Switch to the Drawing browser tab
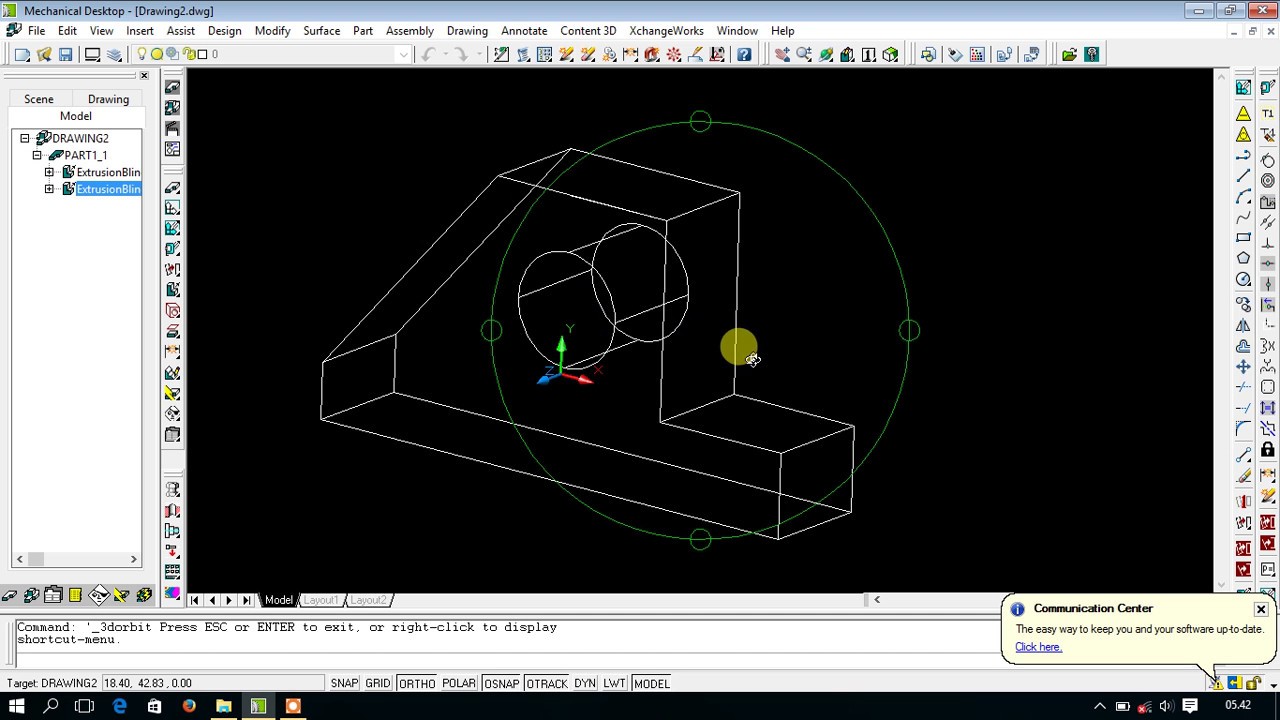Image resolution: width=1280 pixels, height=720 pixels. tap(108, 99)
